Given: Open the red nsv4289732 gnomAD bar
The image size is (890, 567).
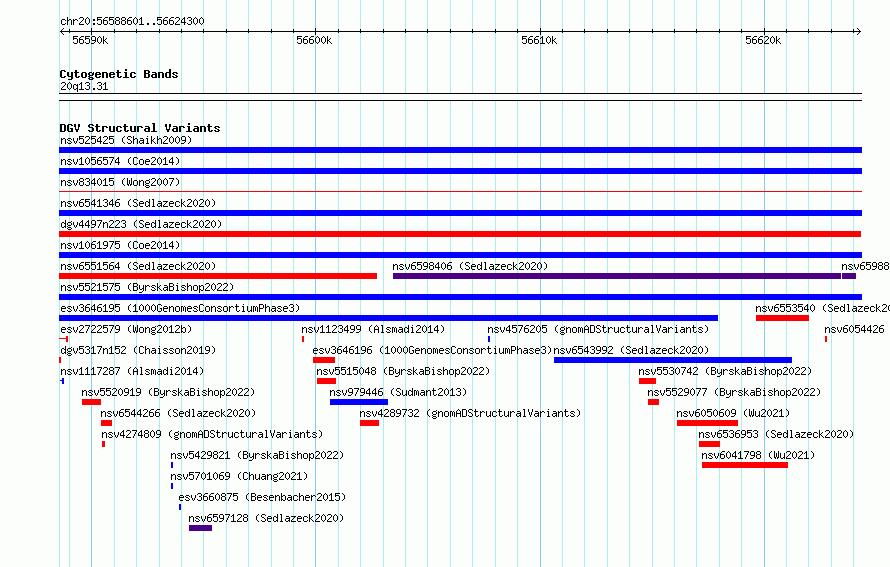Looking at the screenshot, I should 370,423.
